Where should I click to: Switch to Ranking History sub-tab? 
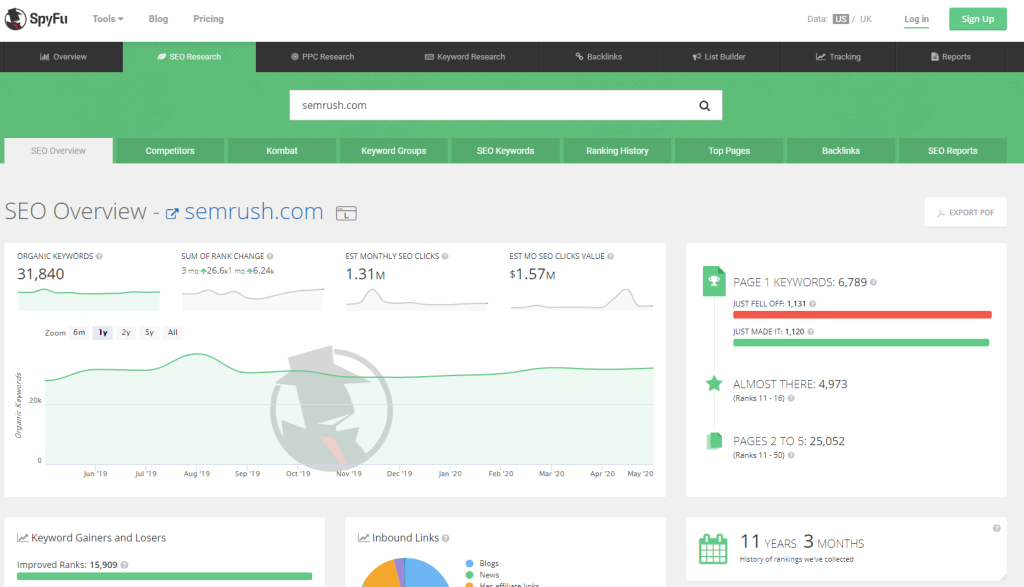pos(617,151)
